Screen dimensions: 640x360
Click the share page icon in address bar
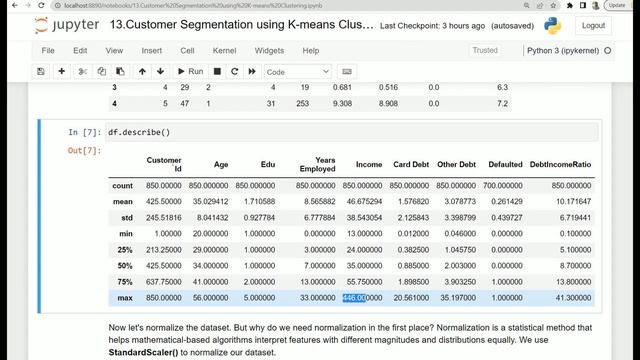(540, 5)
